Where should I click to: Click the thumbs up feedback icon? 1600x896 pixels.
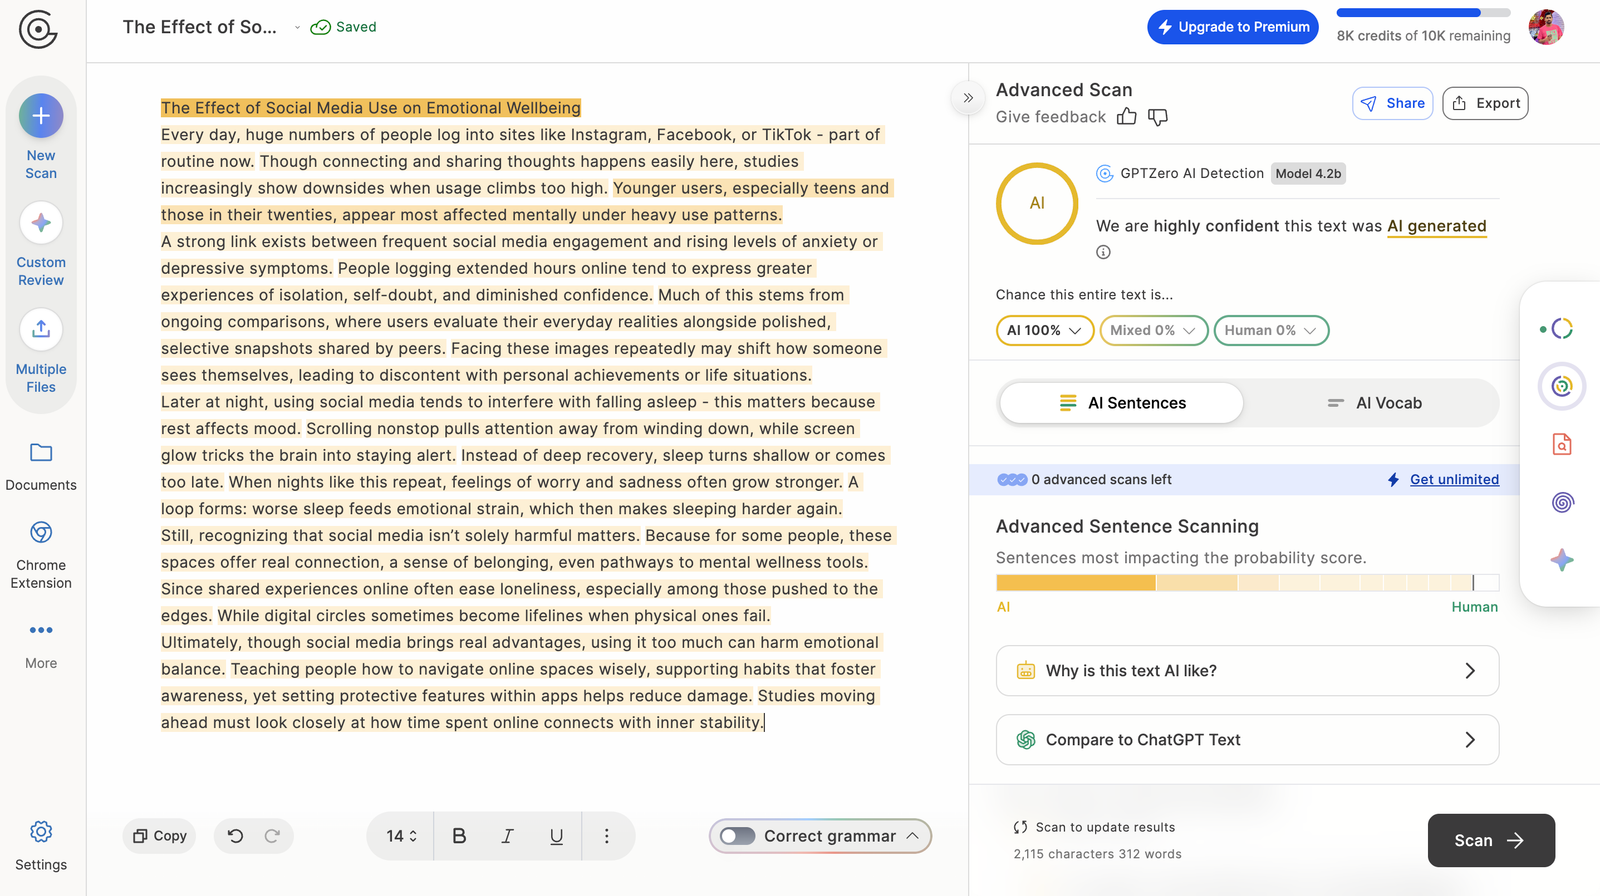(1127, 117)
